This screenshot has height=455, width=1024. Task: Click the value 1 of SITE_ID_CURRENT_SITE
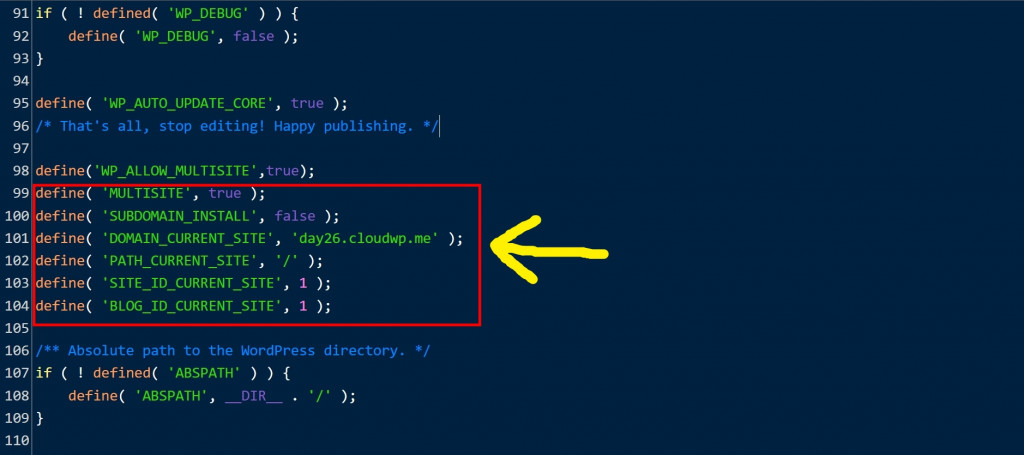pyautogui.click(x=303, y=283)
